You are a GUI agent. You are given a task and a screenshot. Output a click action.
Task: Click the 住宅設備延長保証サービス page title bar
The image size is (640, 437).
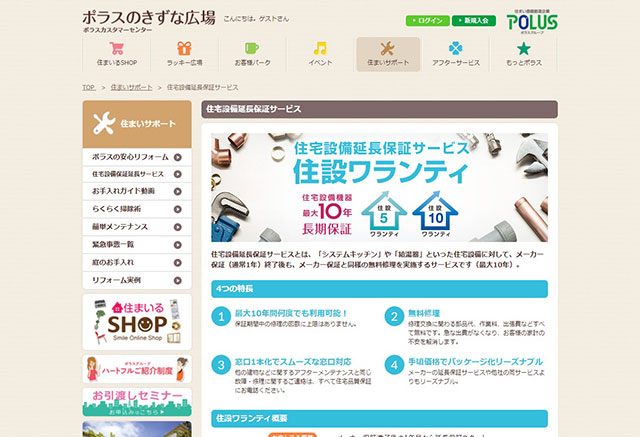tap(380, 109)
